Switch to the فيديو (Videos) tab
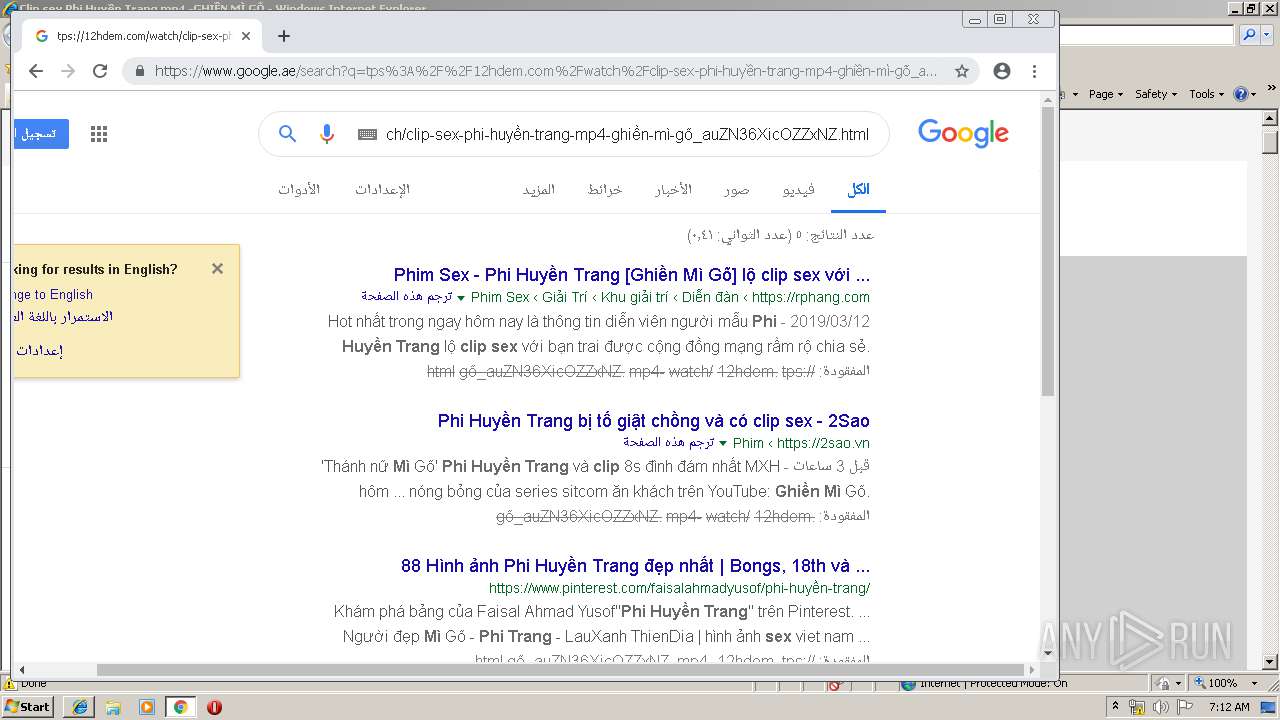 [x=799, y=190]
